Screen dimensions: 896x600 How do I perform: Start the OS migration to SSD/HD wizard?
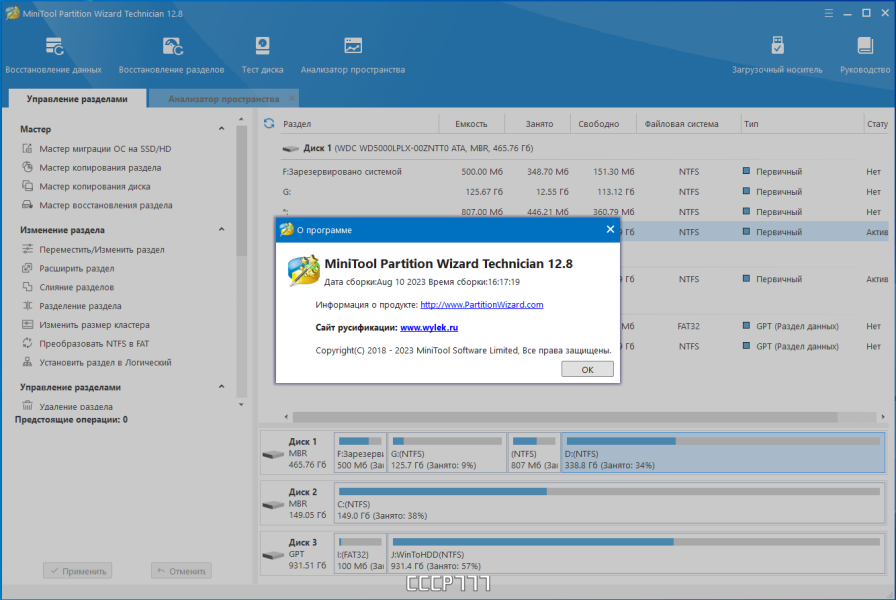tap(105, 149)
